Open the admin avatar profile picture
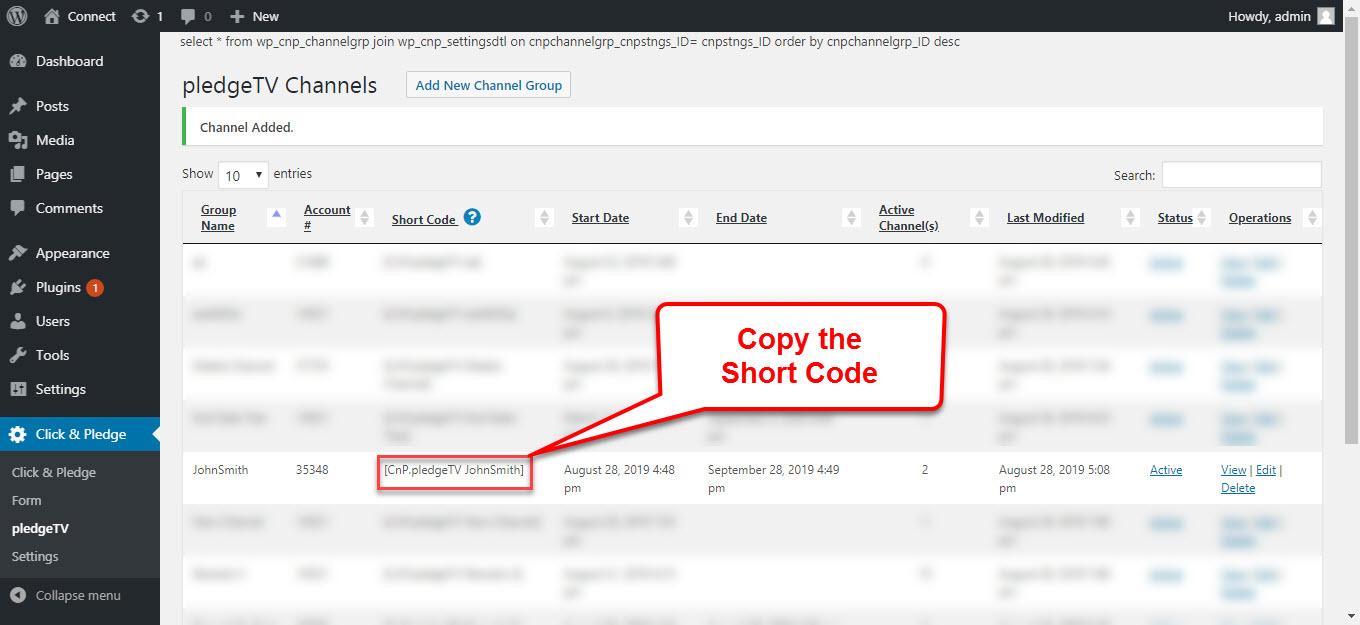 tap(1325, 16)
